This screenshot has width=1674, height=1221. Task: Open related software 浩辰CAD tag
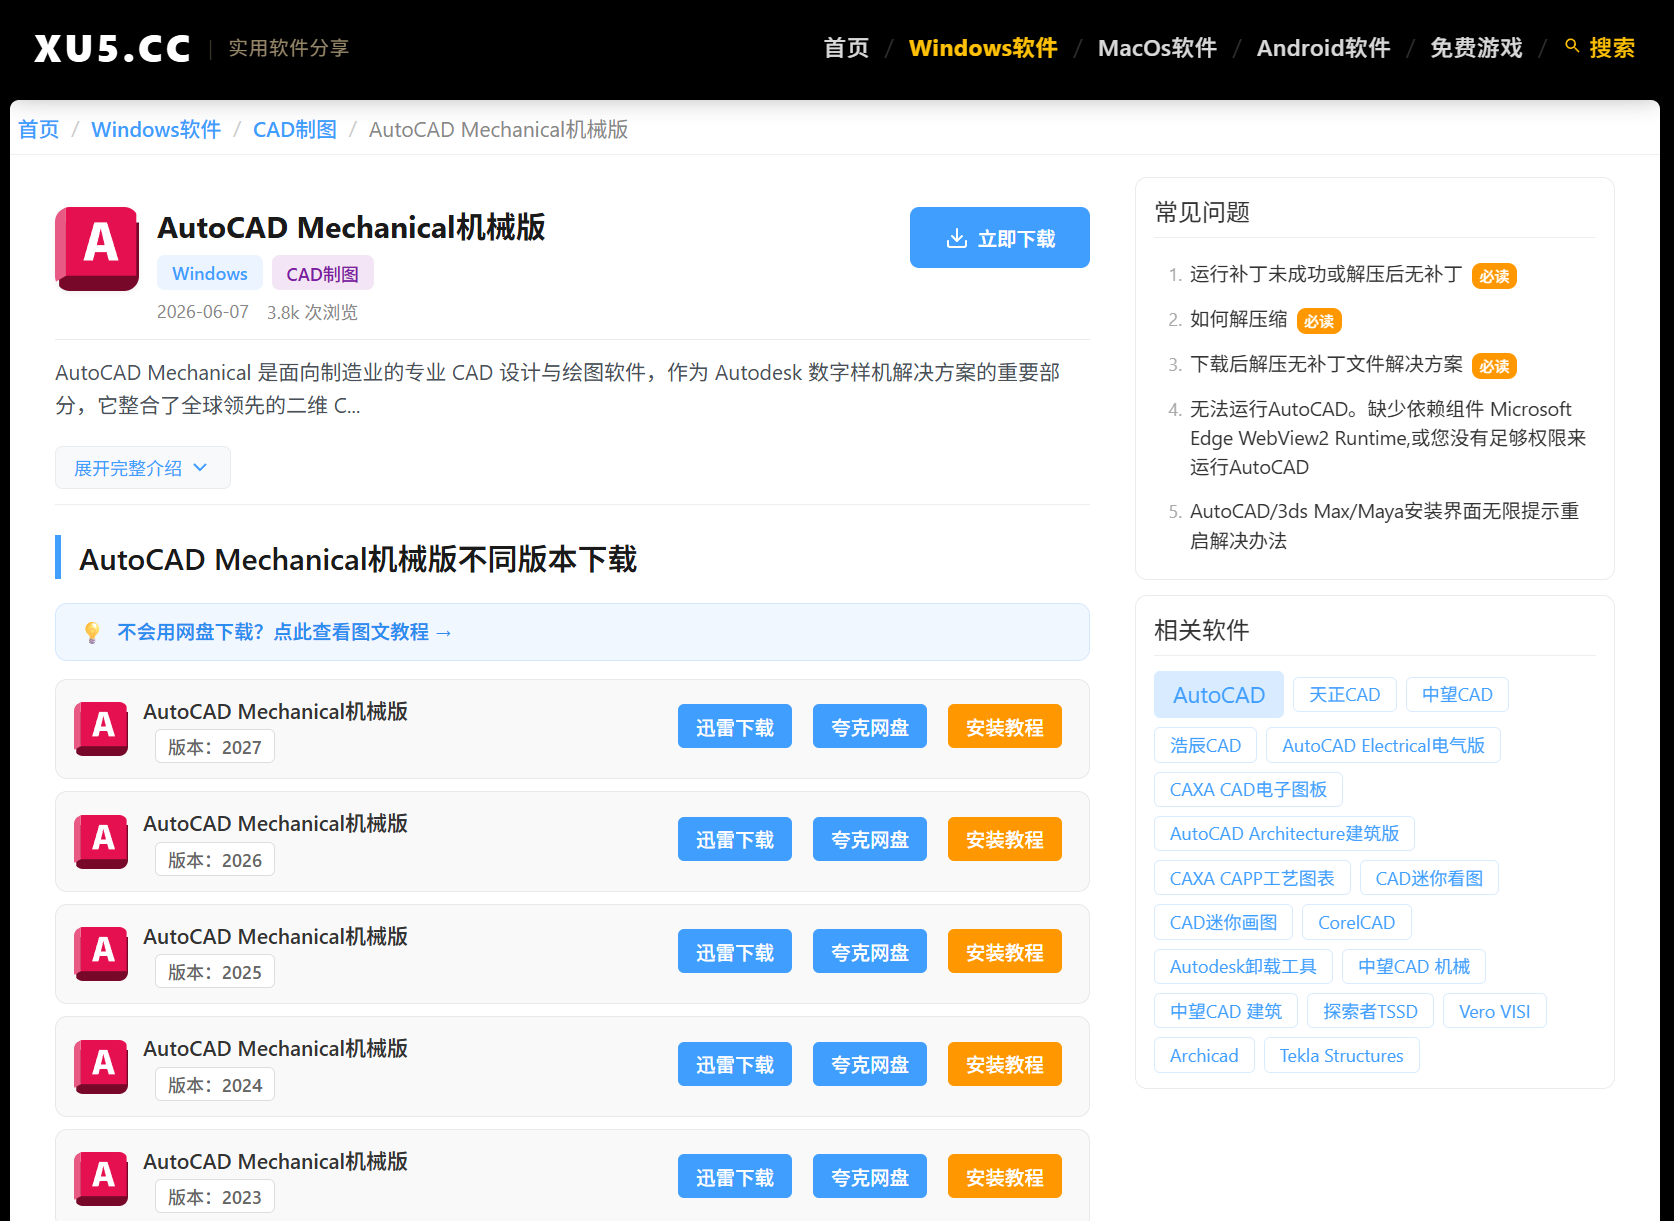(x=1205, y=745)
